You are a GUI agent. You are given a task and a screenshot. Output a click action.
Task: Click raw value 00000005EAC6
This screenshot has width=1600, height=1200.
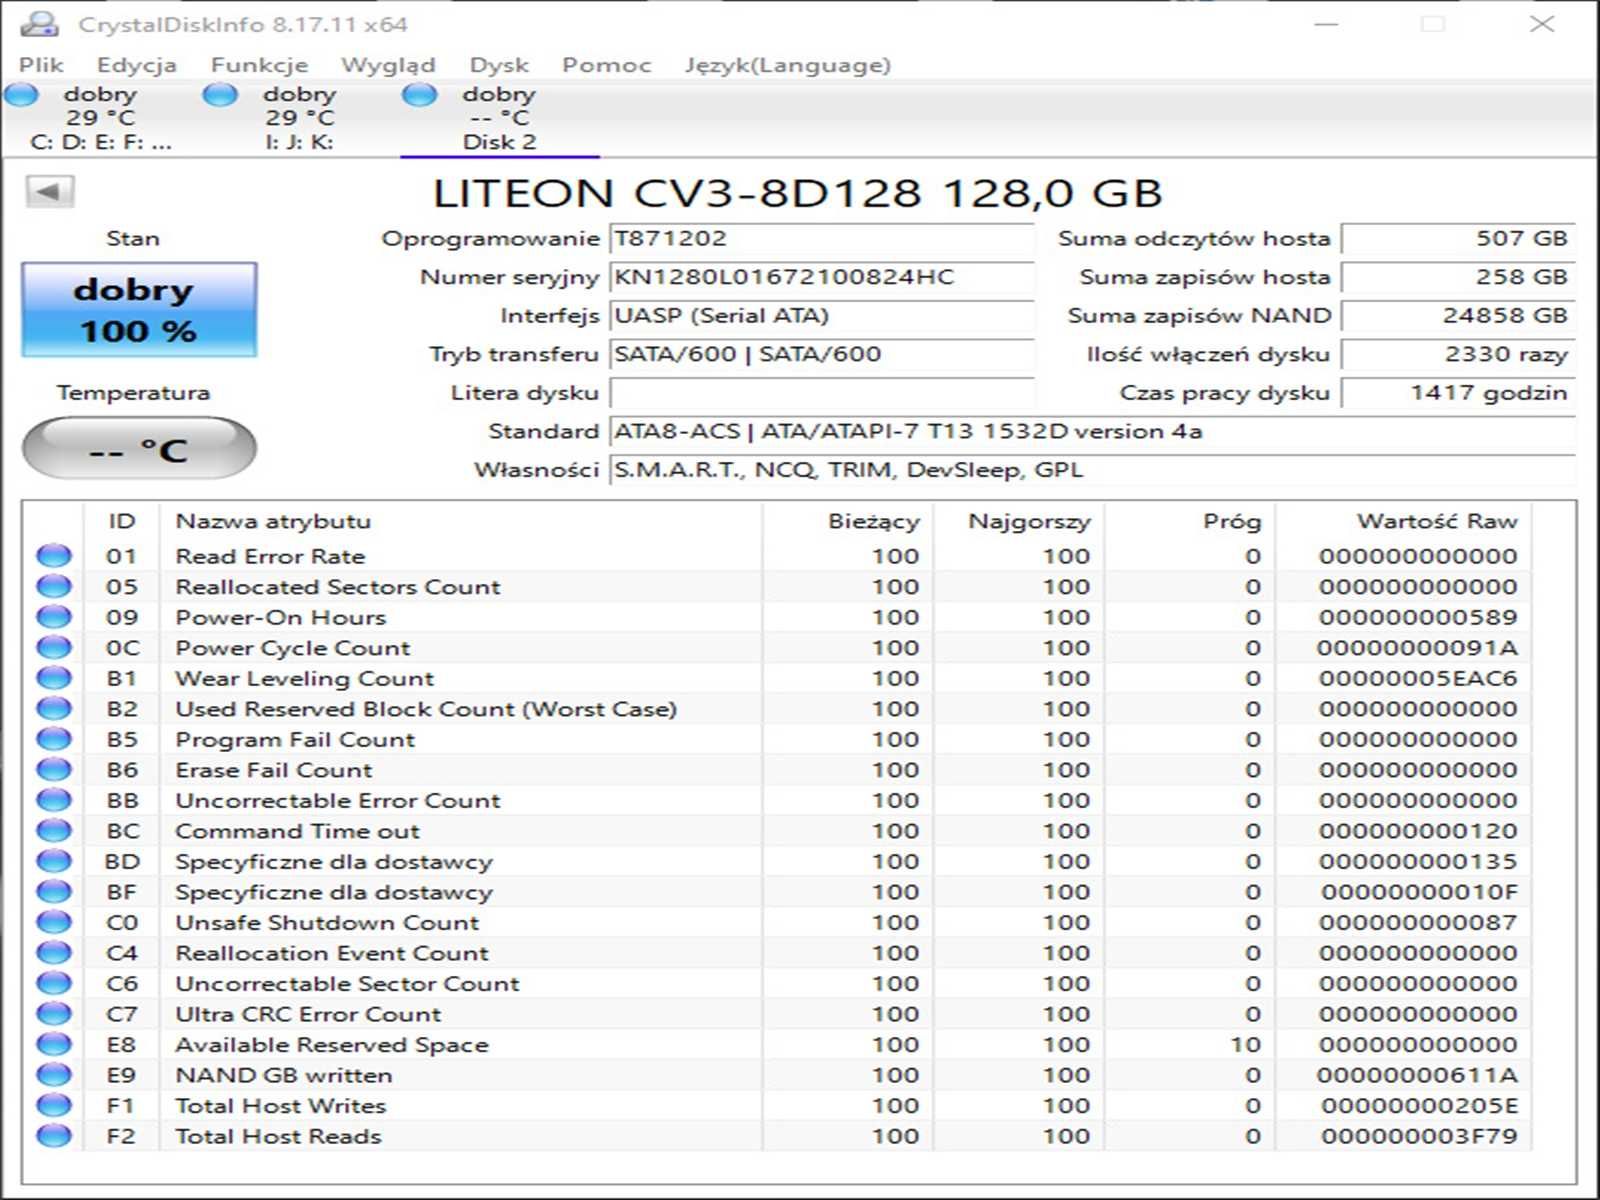[1417, 678]
